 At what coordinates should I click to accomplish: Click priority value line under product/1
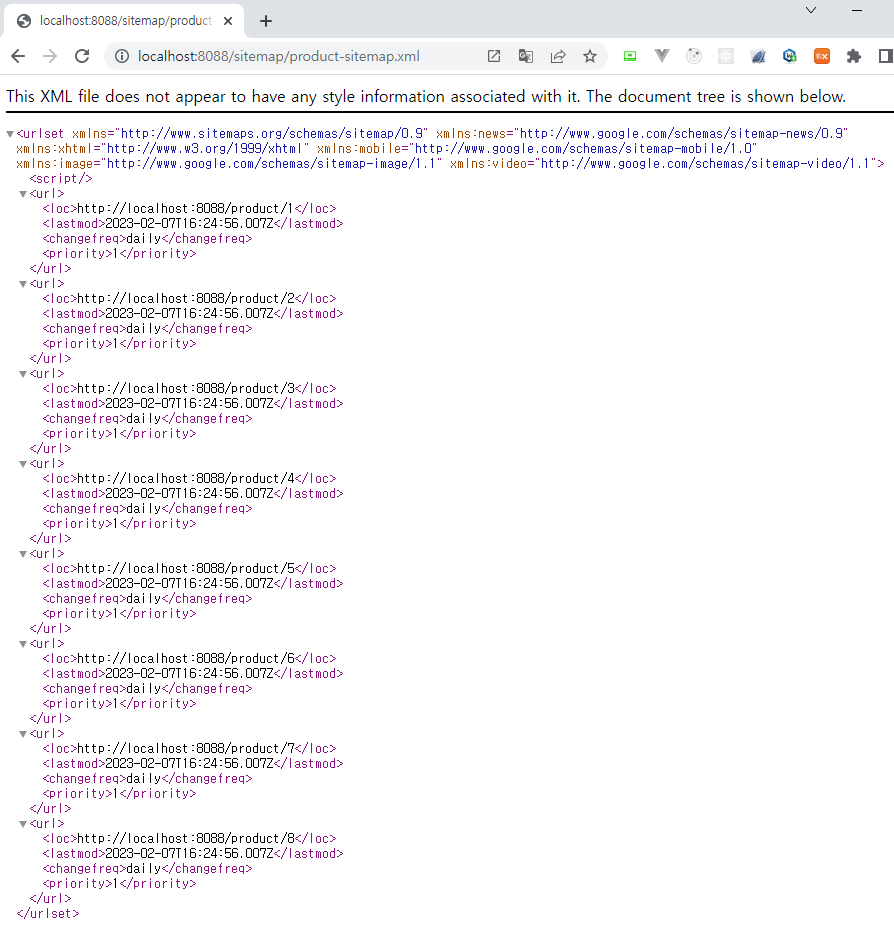[x=119, y=254]
